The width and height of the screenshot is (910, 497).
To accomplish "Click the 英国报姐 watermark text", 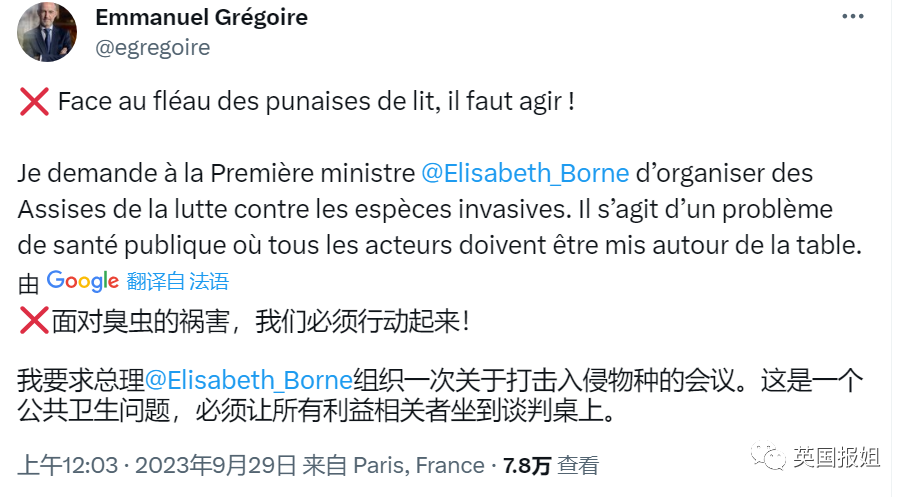I will (836, 458).
